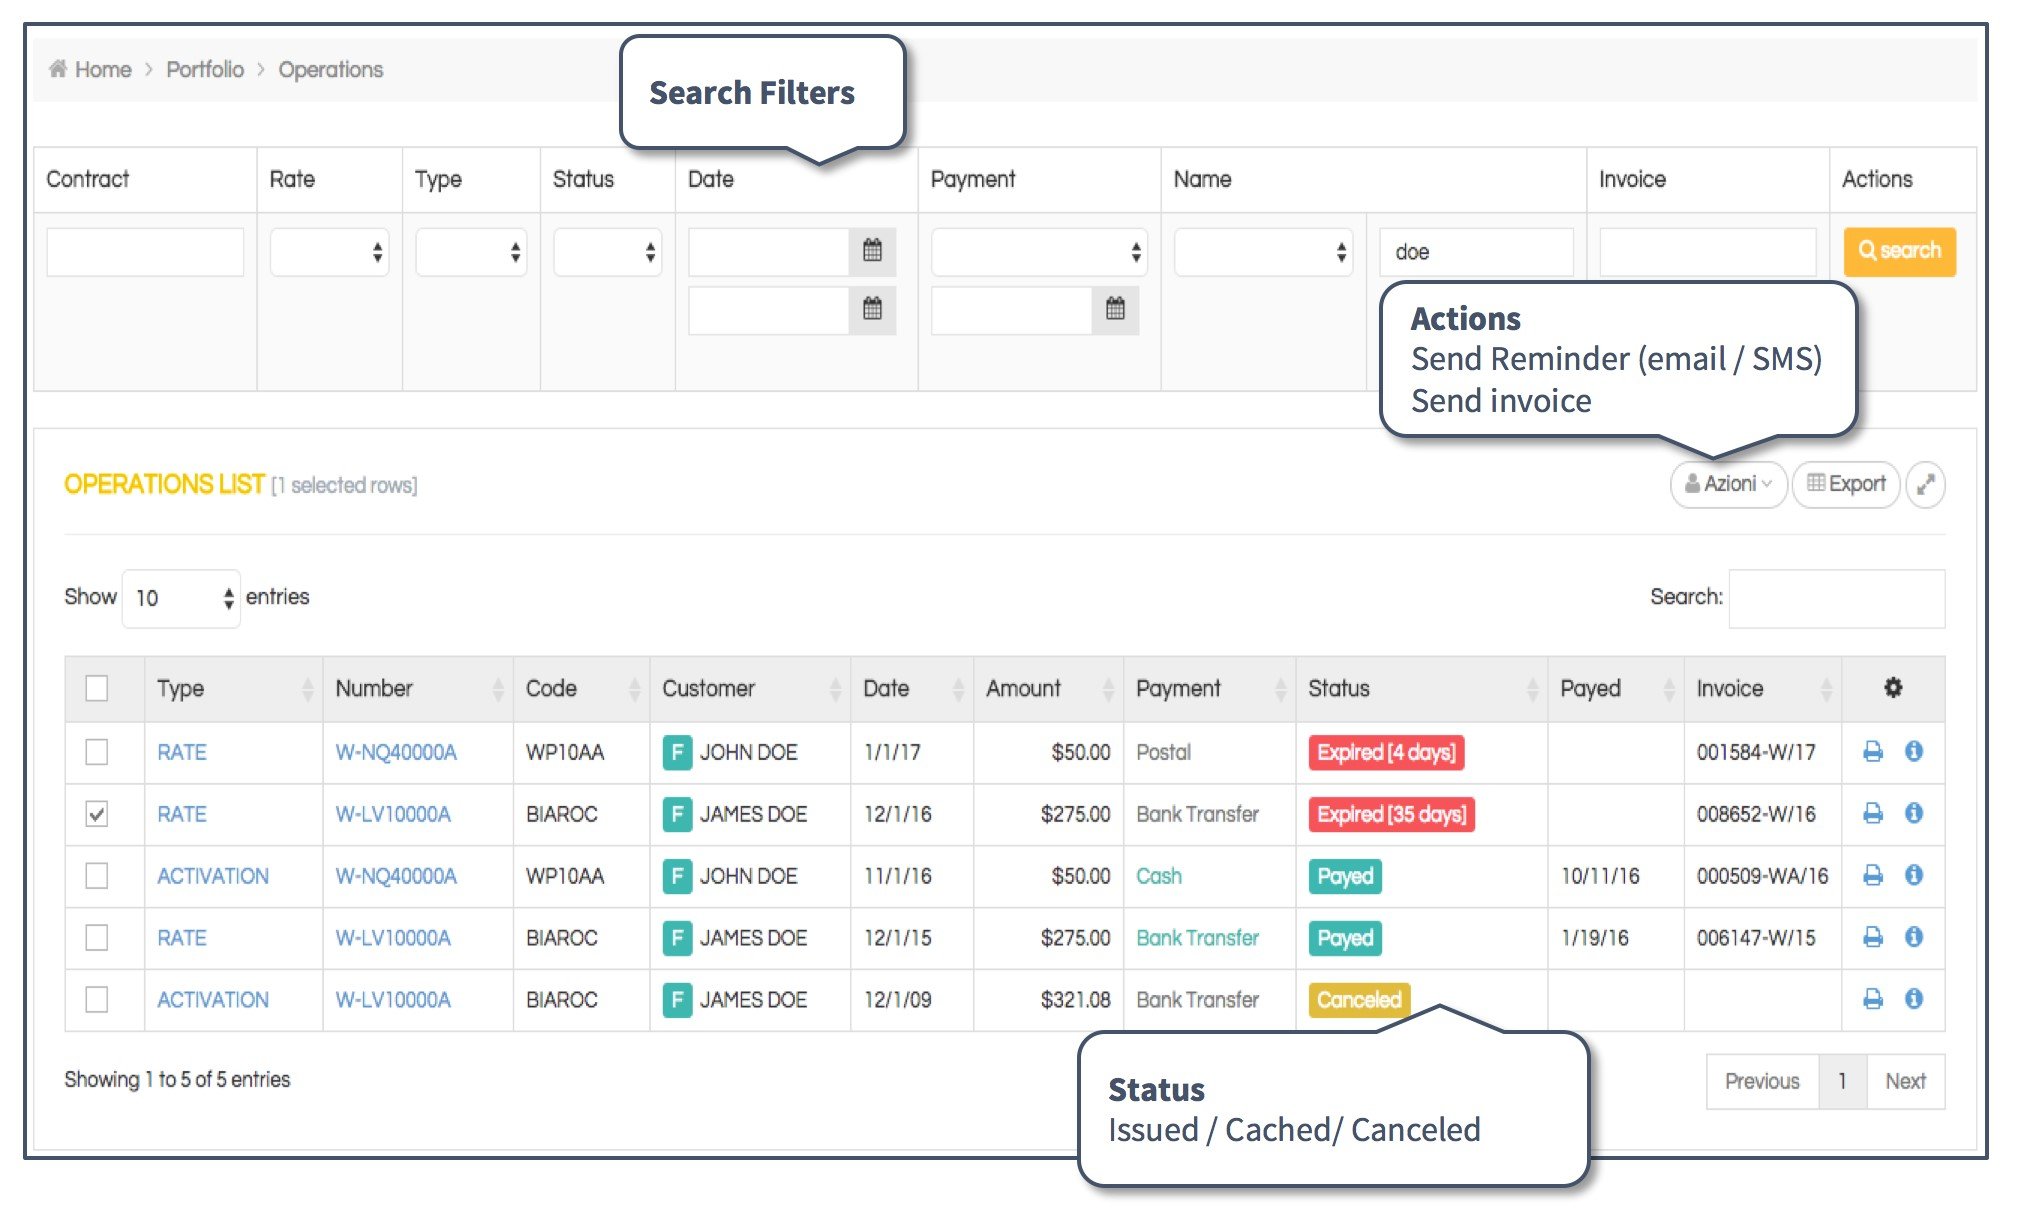2026x1218 pixels.
Task: Open contract W-NQ40000A link in first row
Action: tap(396, 752)
